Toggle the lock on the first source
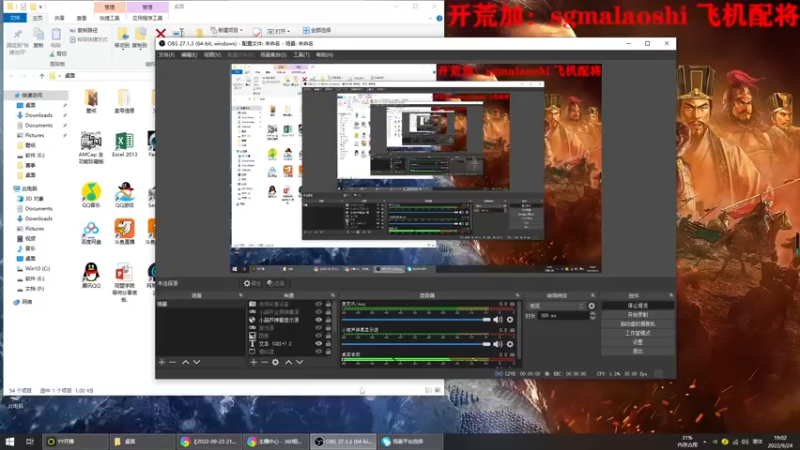800x450 pixels. (x=328, y=304)
